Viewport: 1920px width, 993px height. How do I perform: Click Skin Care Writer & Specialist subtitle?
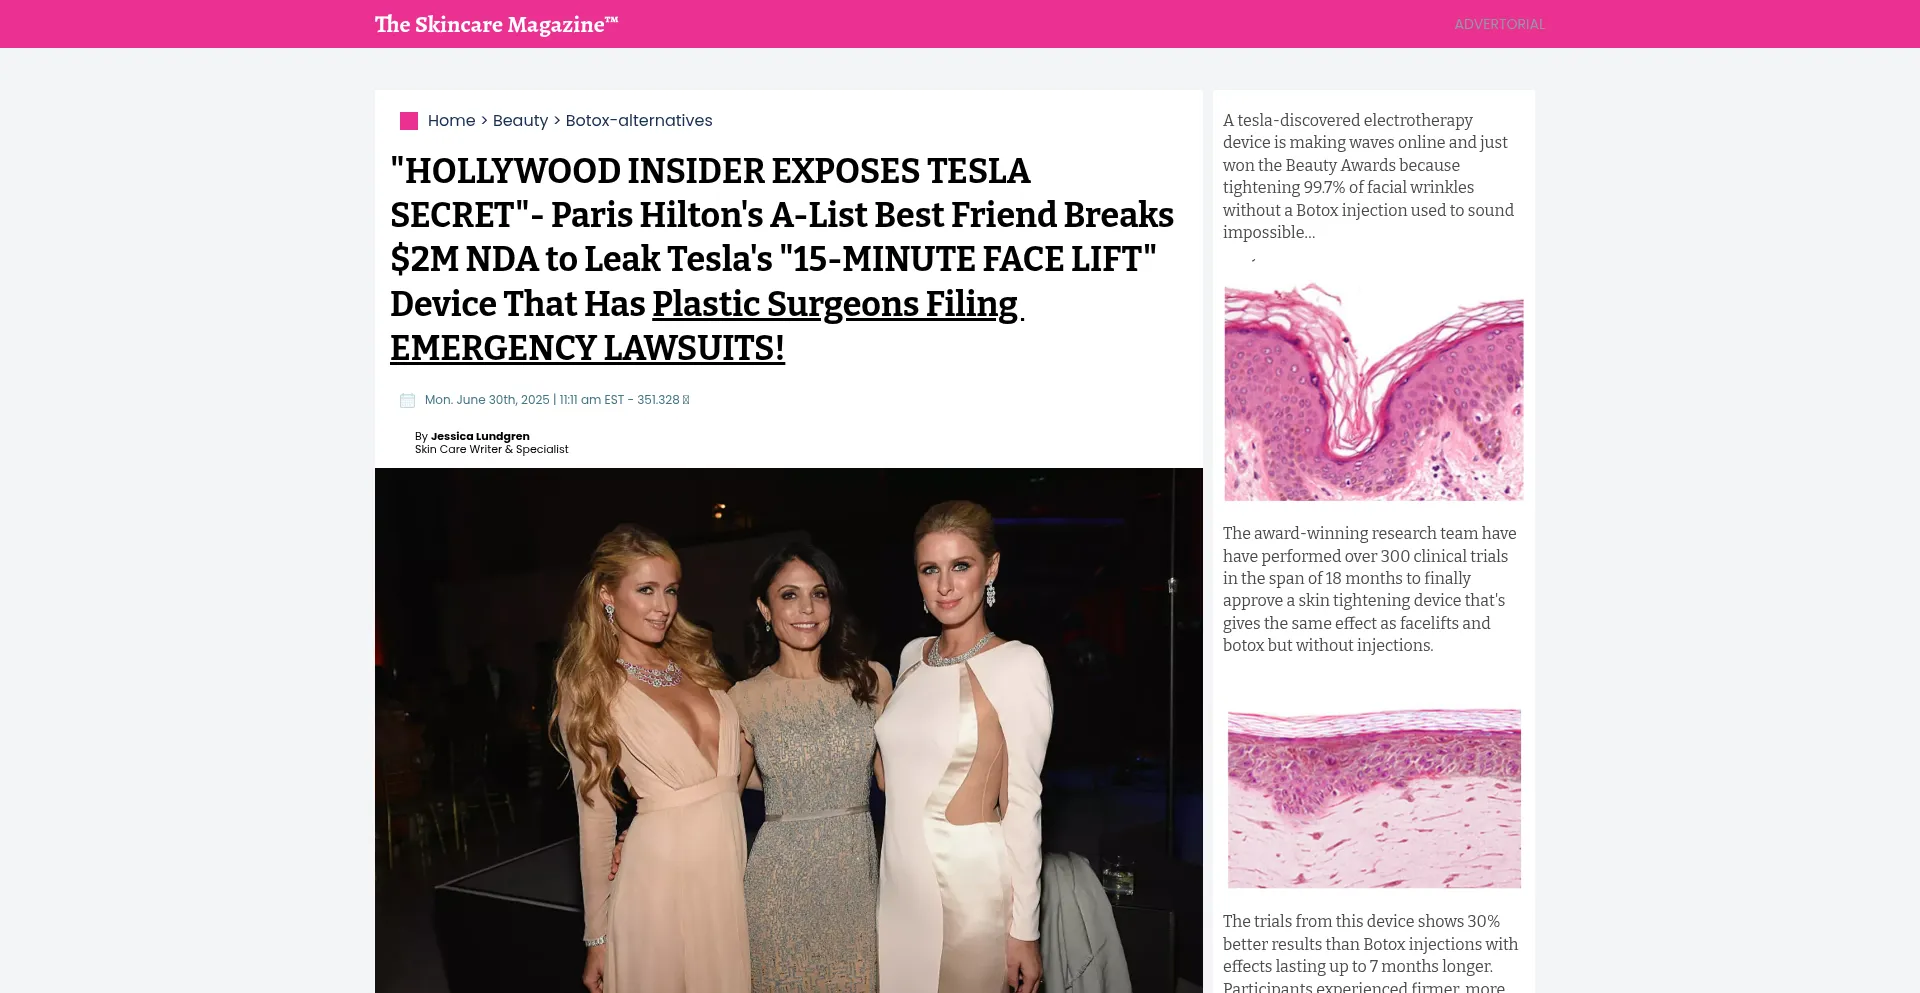491,449
